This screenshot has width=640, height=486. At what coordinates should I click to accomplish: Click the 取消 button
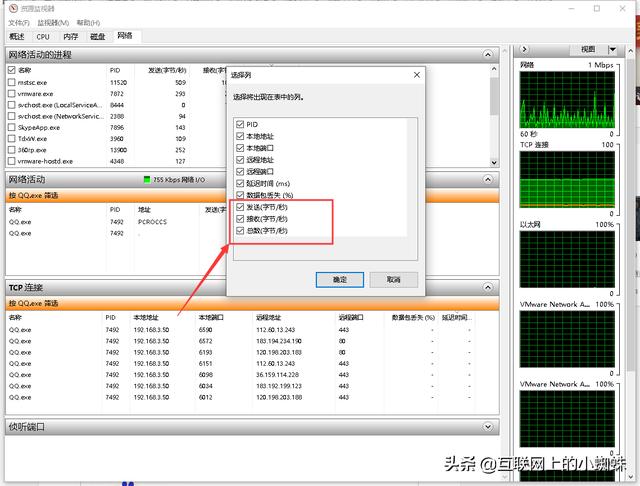(393, 279)
